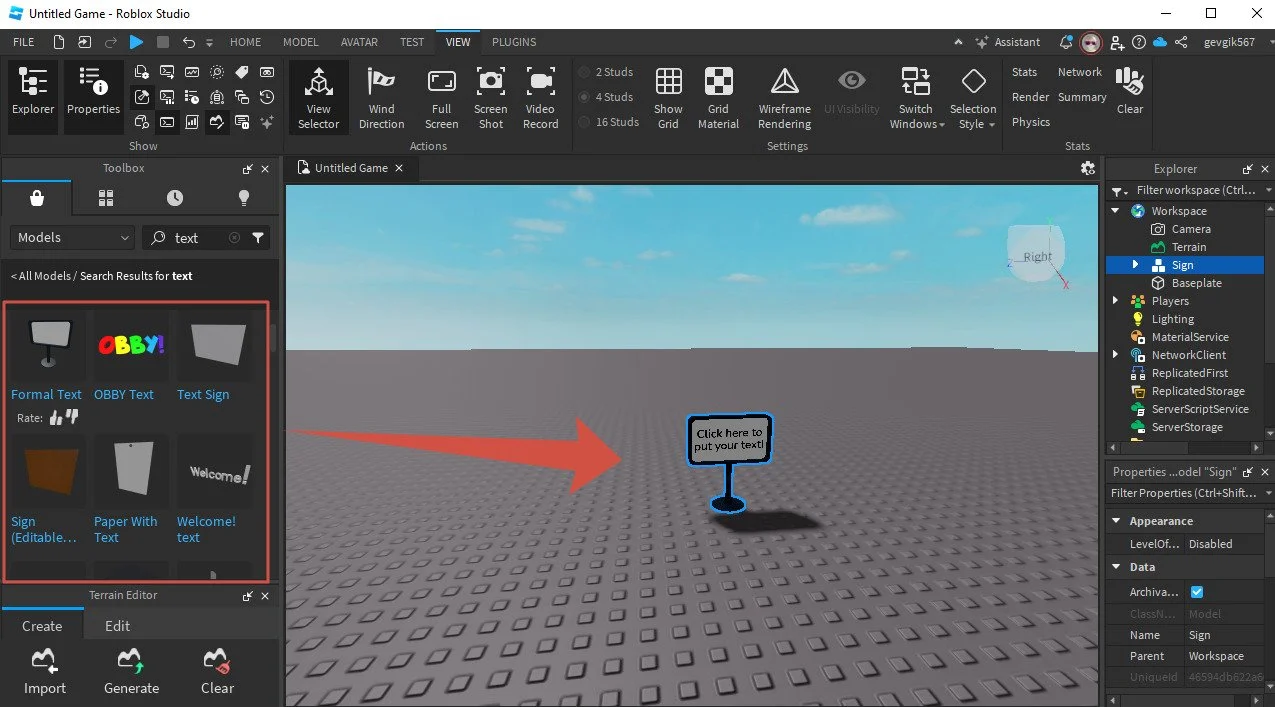Toggle Stats display
This screenshot has height=707, width=1275.
point(1024,72)
